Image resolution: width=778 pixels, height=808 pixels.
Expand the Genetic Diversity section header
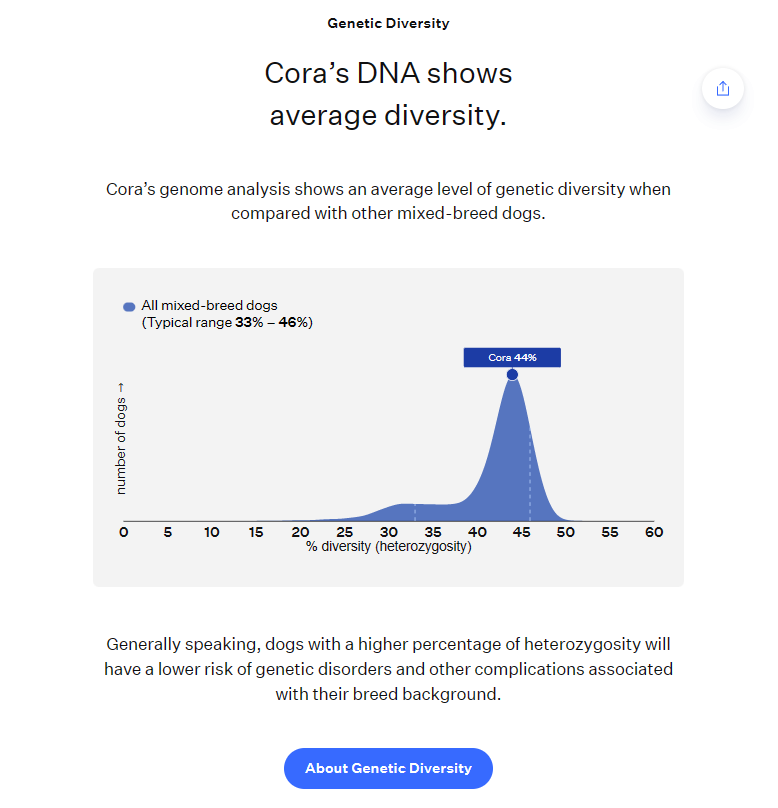coord(388,23)
